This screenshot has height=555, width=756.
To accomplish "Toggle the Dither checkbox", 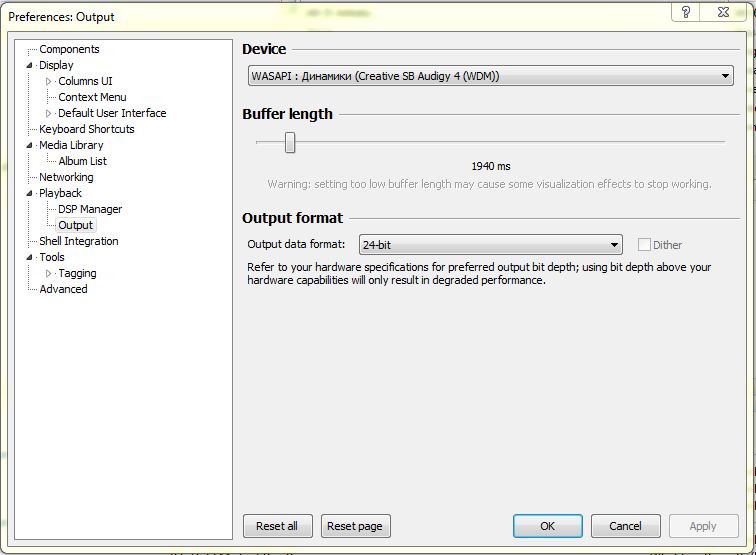I will [x=644, y=244].
